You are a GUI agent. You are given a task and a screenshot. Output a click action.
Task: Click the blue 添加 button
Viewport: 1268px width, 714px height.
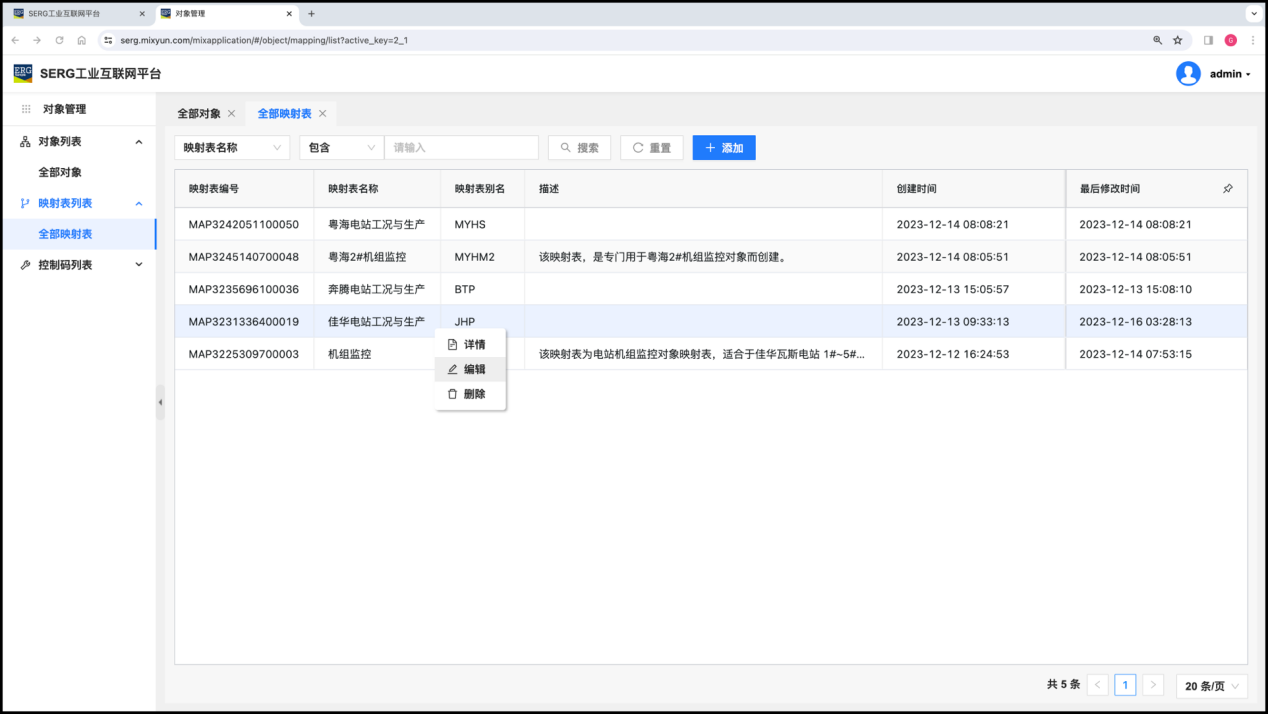pos(724,148)
